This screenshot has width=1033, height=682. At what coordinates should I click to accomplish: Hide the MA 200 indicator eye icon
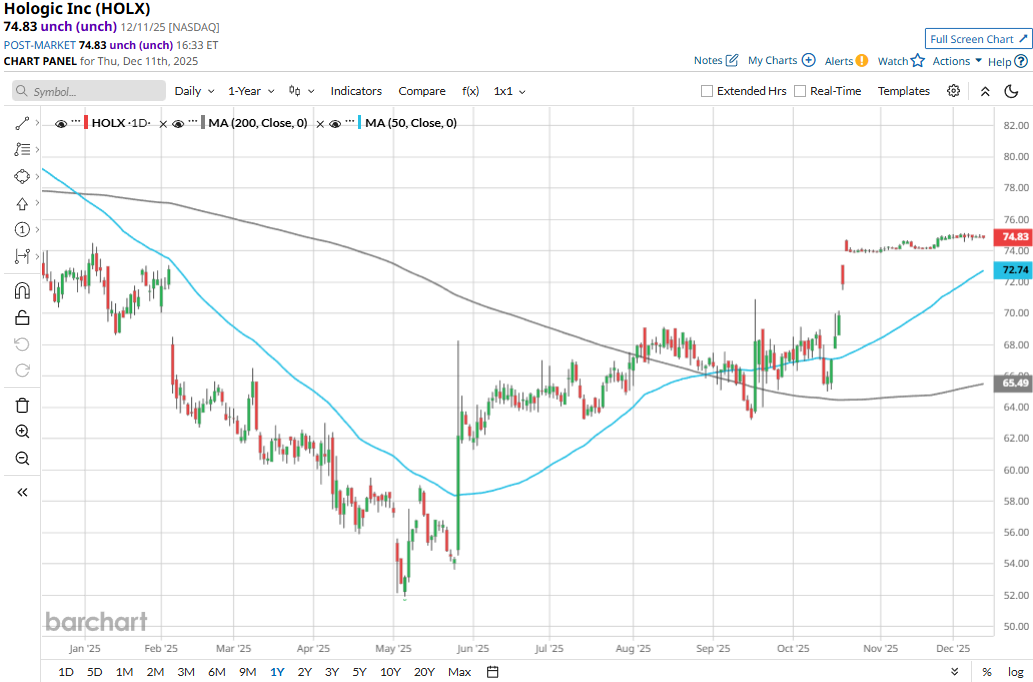pos(178,123)
